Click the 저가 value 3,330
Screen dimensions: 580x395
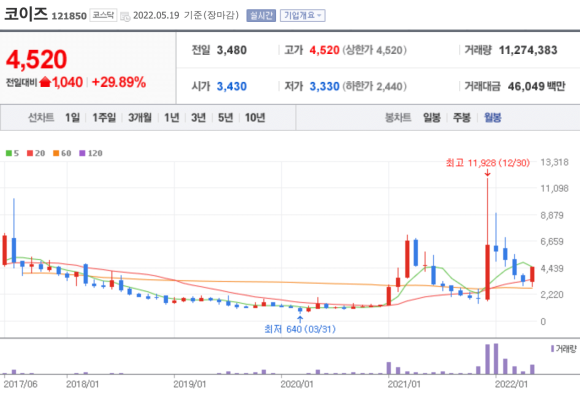324,86
